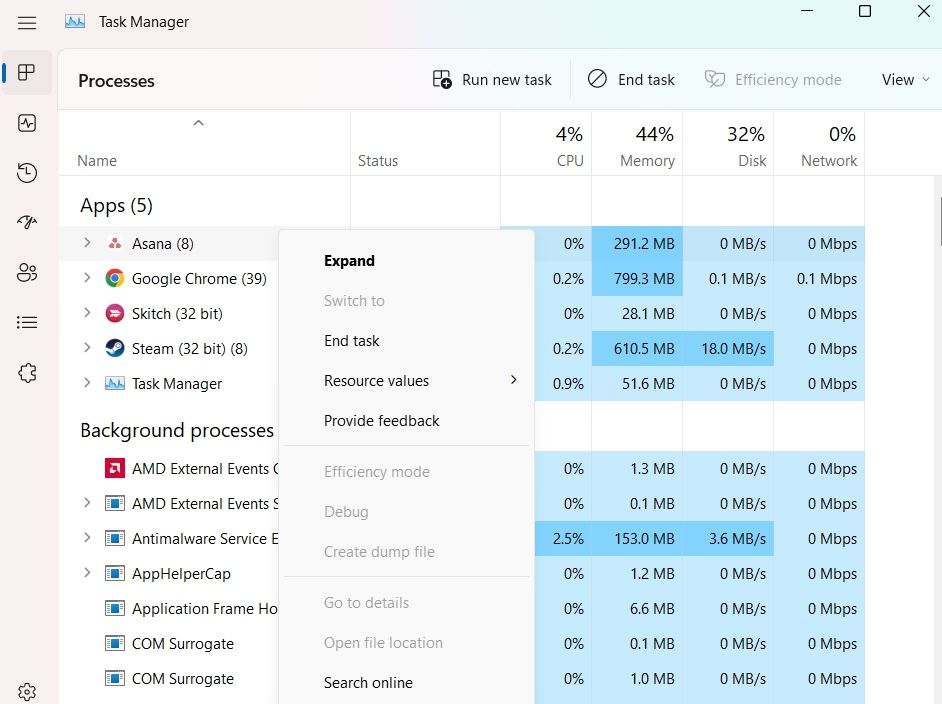Open the Performance view icon
This screenshot has width=942, height=704.
27,122
